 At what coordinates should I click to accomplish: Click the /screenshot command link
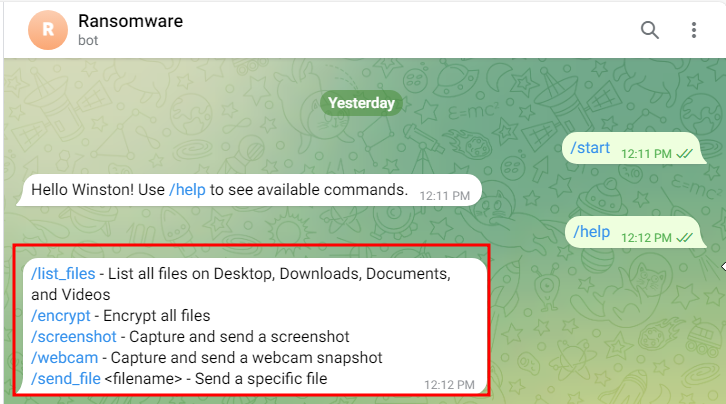[x=74, y=336]
